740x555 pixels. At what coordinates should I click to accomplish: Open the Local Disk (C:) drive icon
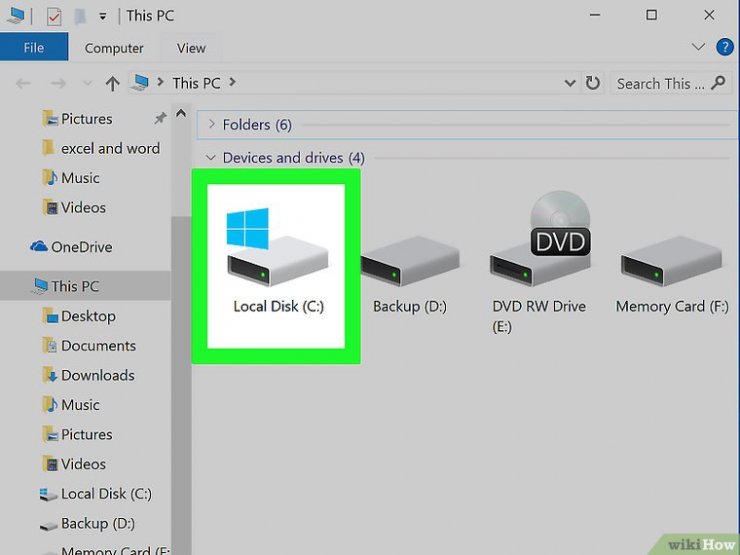point(277,247)
